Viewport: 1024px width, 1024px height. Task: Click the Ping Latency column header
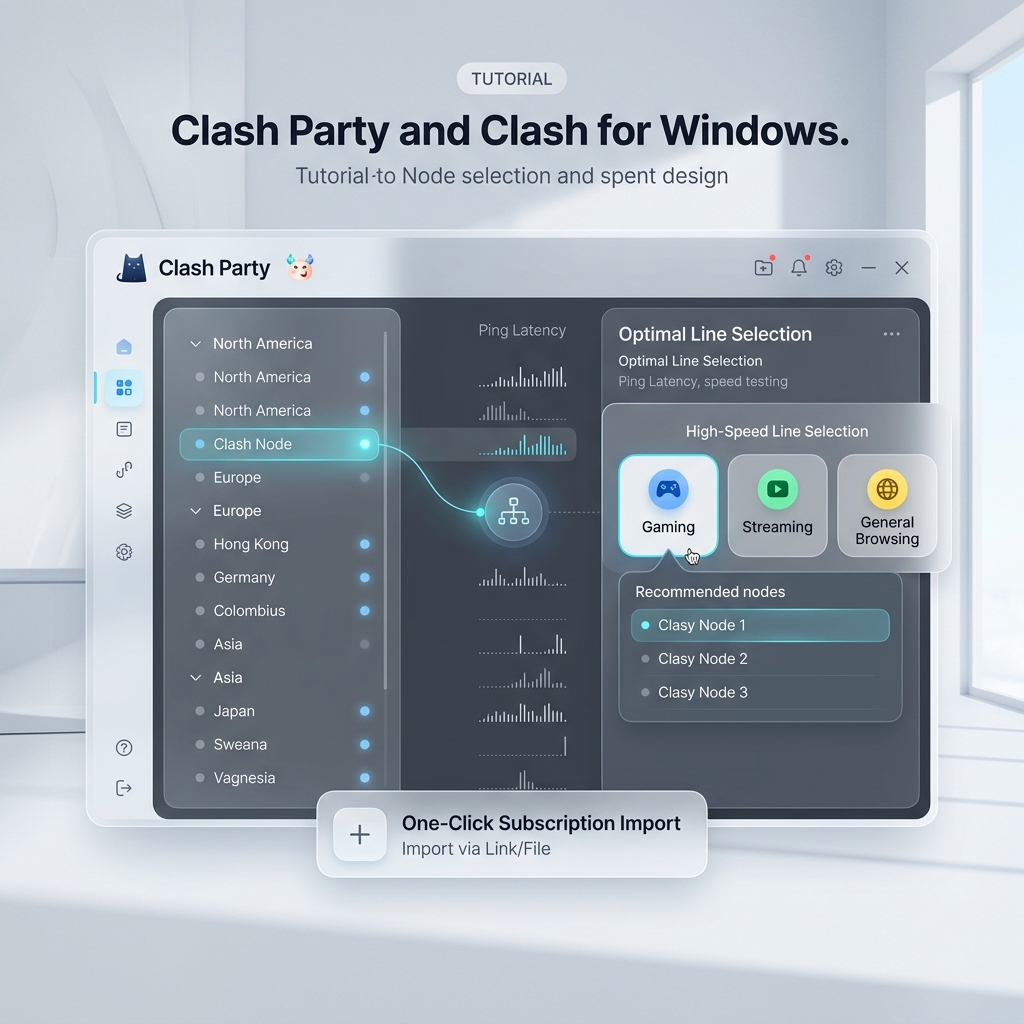(522, 330)
